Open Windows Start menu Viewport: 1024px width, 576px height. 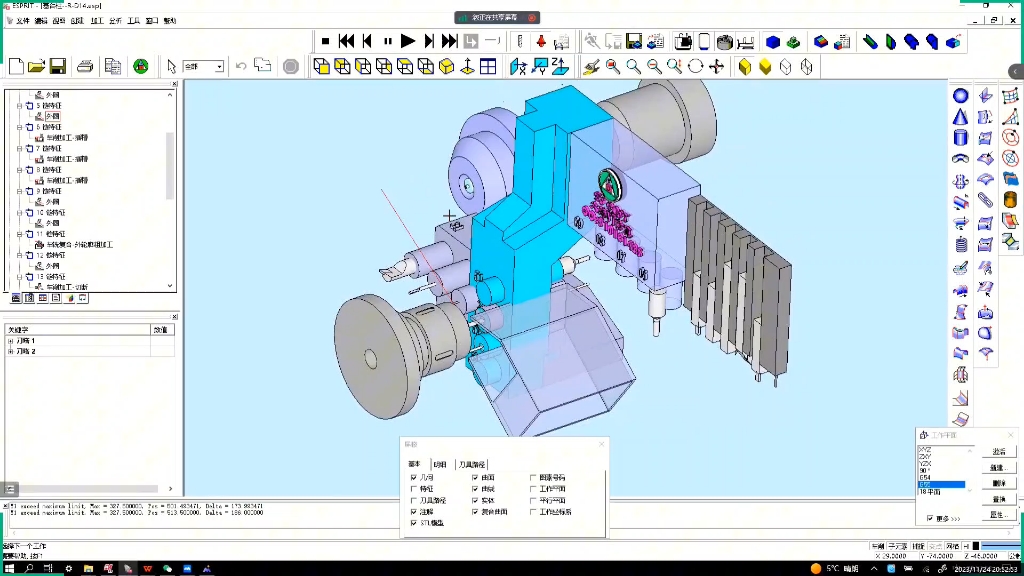click(10, 569)
